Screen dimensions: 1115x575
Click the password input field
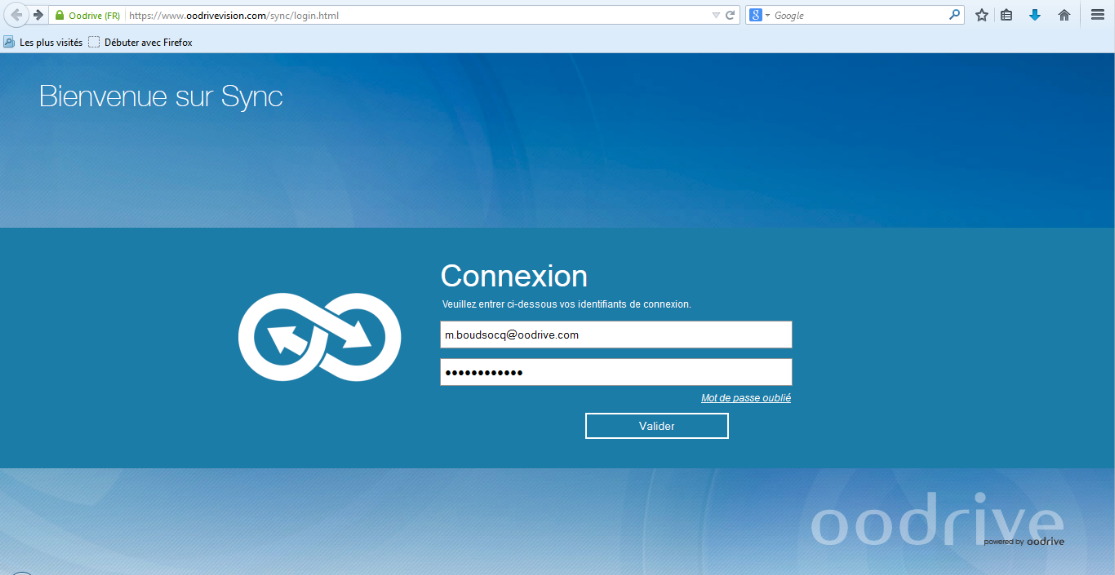click(616, 372)
